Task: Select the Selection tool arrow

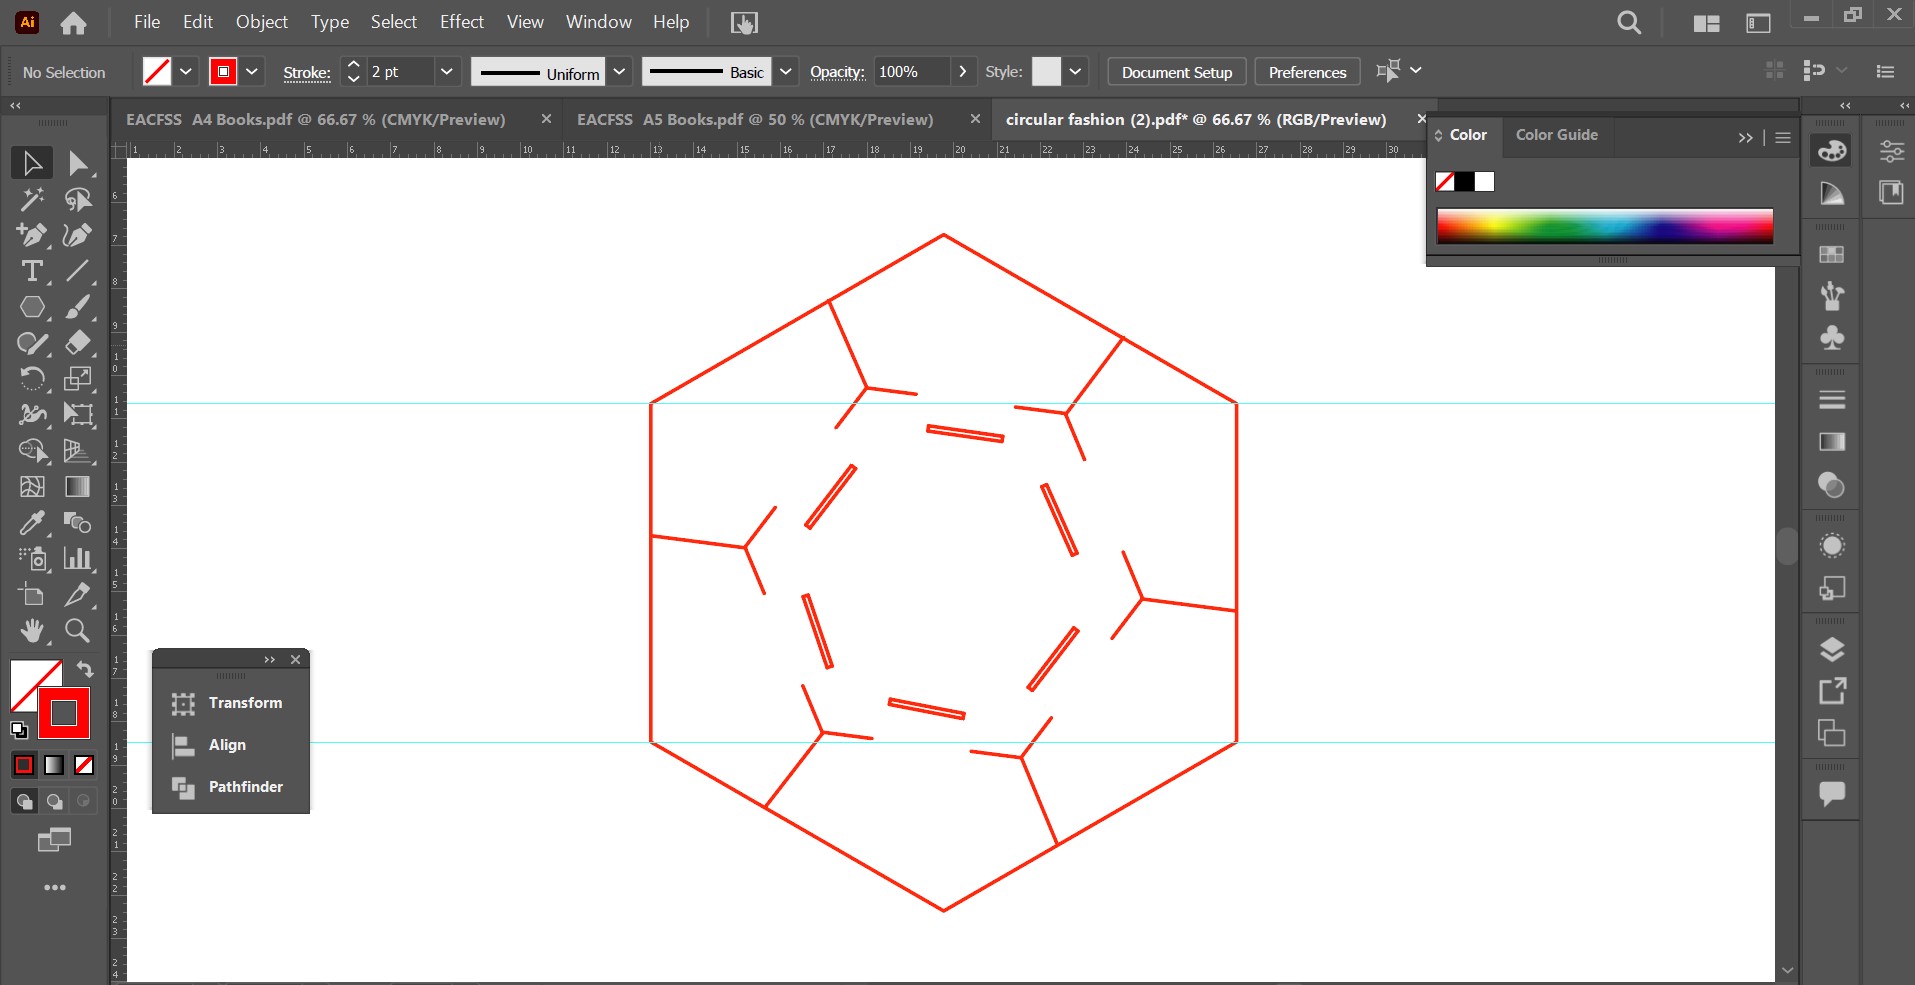Action: click(x=32, y=163)
